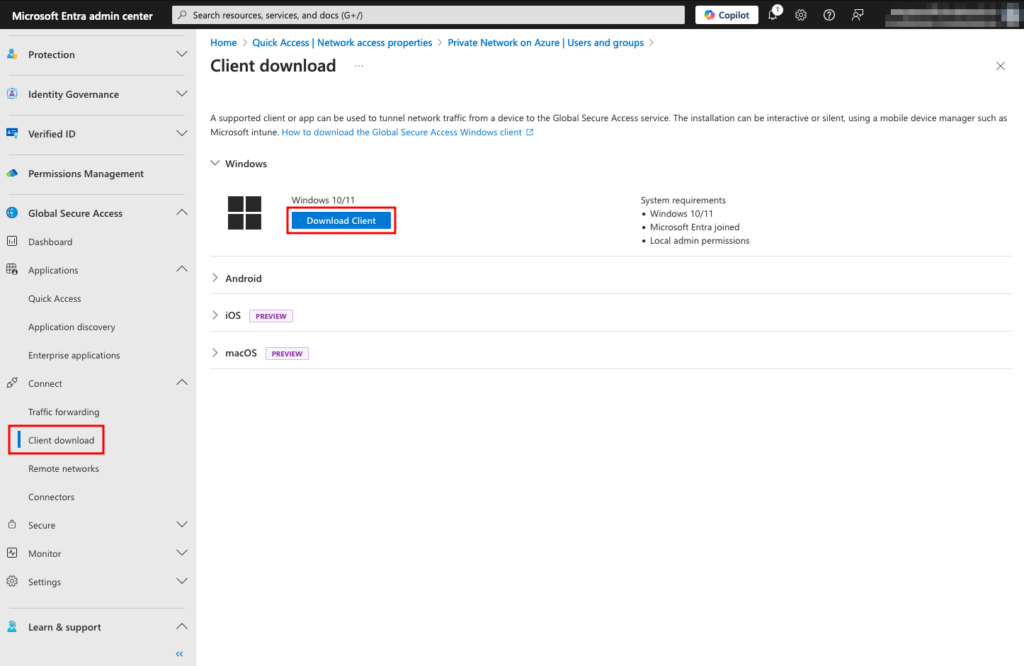Expand the Secure section chevron
The width and height of the screenshot is (1024, 666).
pyautogui.click(x=182, y=524)
